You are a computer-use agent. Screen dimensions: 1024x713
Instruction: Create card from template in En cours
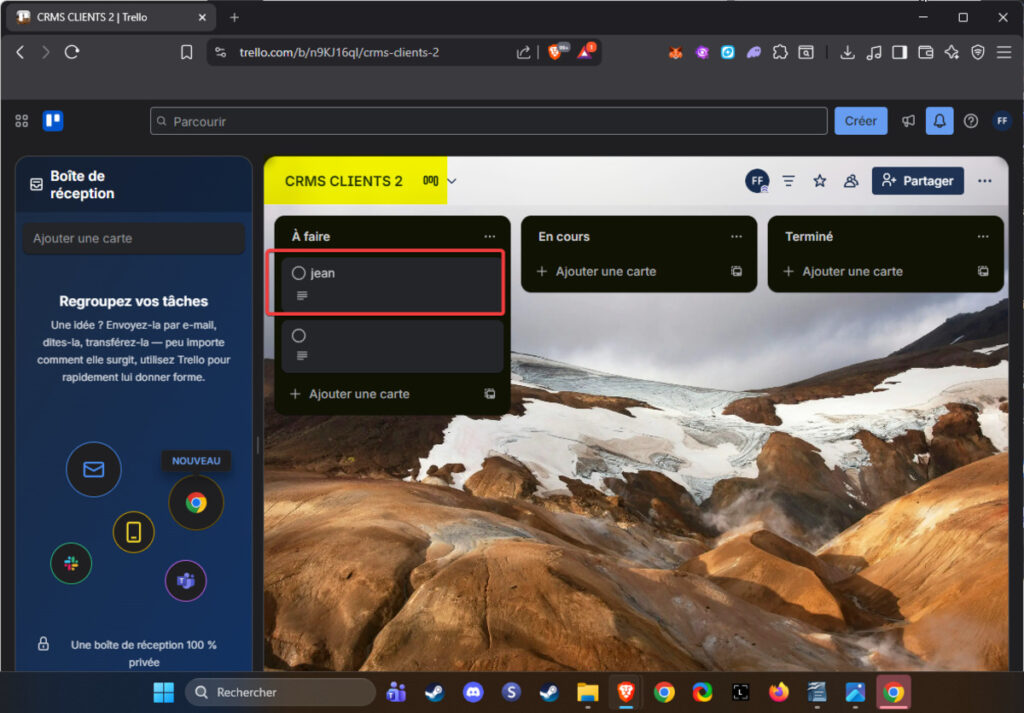click(736, 271)
